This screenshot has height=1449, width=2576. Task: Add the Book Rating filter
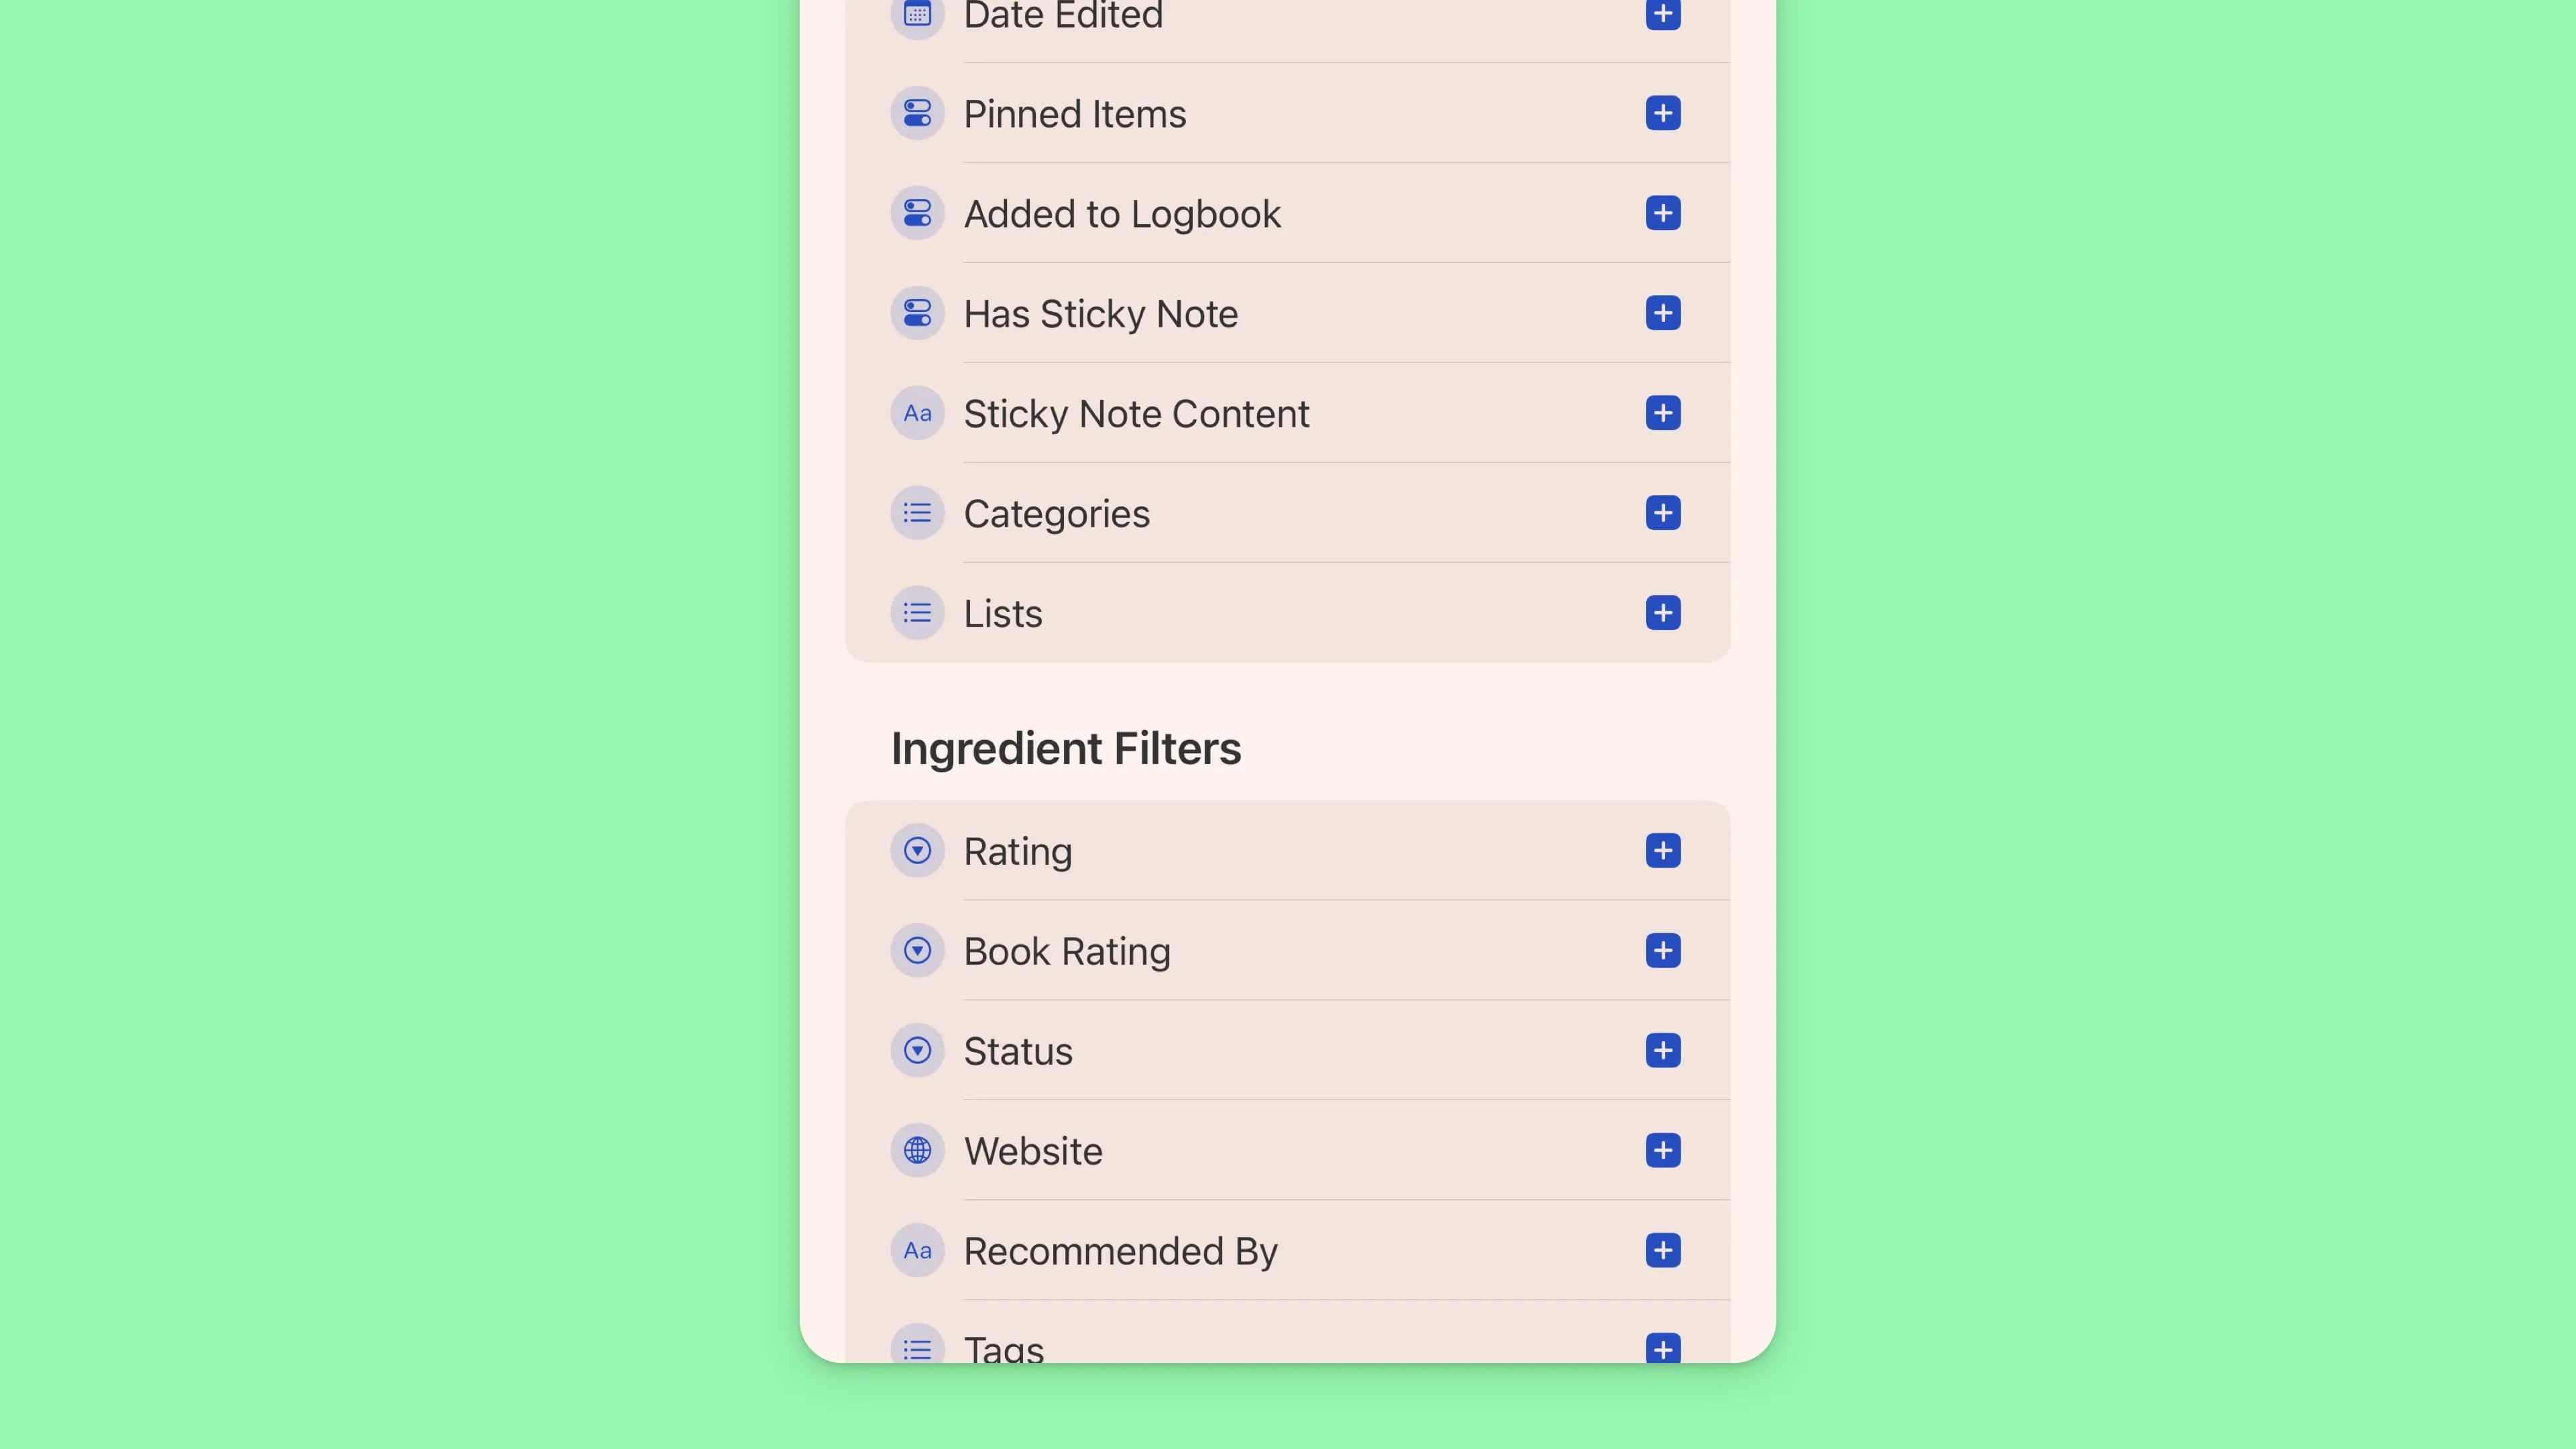[x=1663, y=951]
